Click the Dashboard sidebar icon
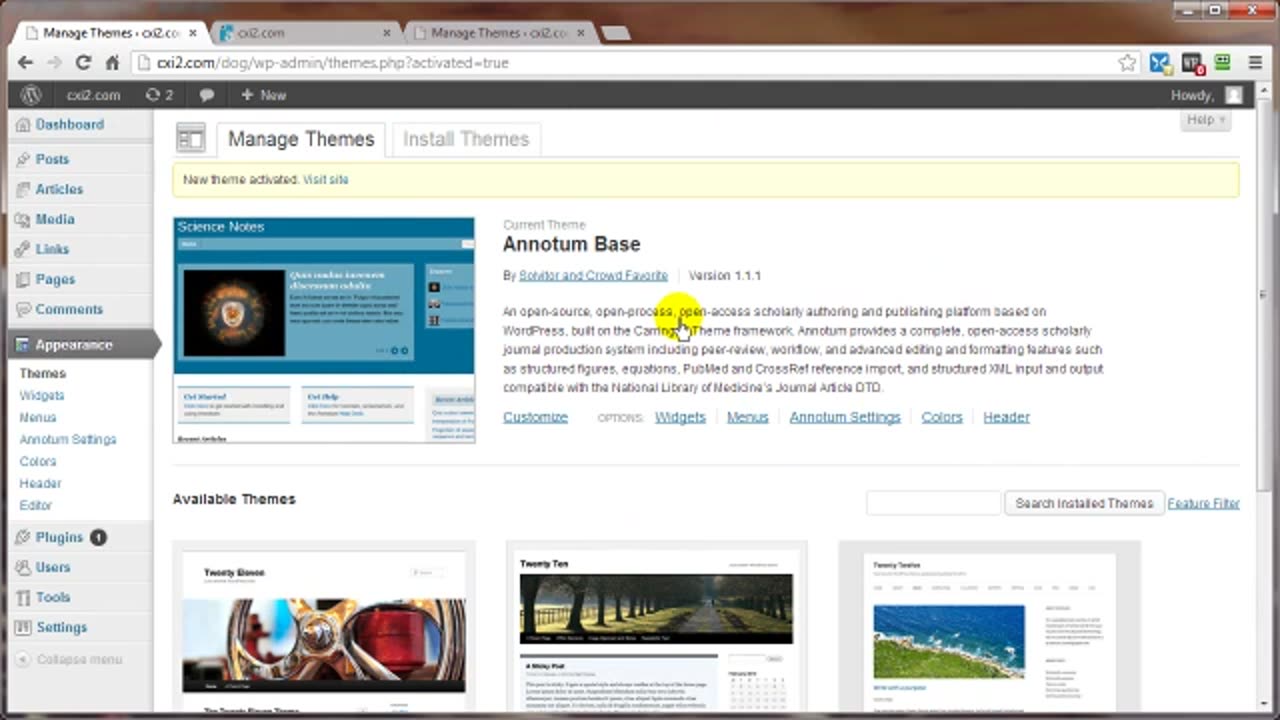The image size is (1280, 720). 23,125
